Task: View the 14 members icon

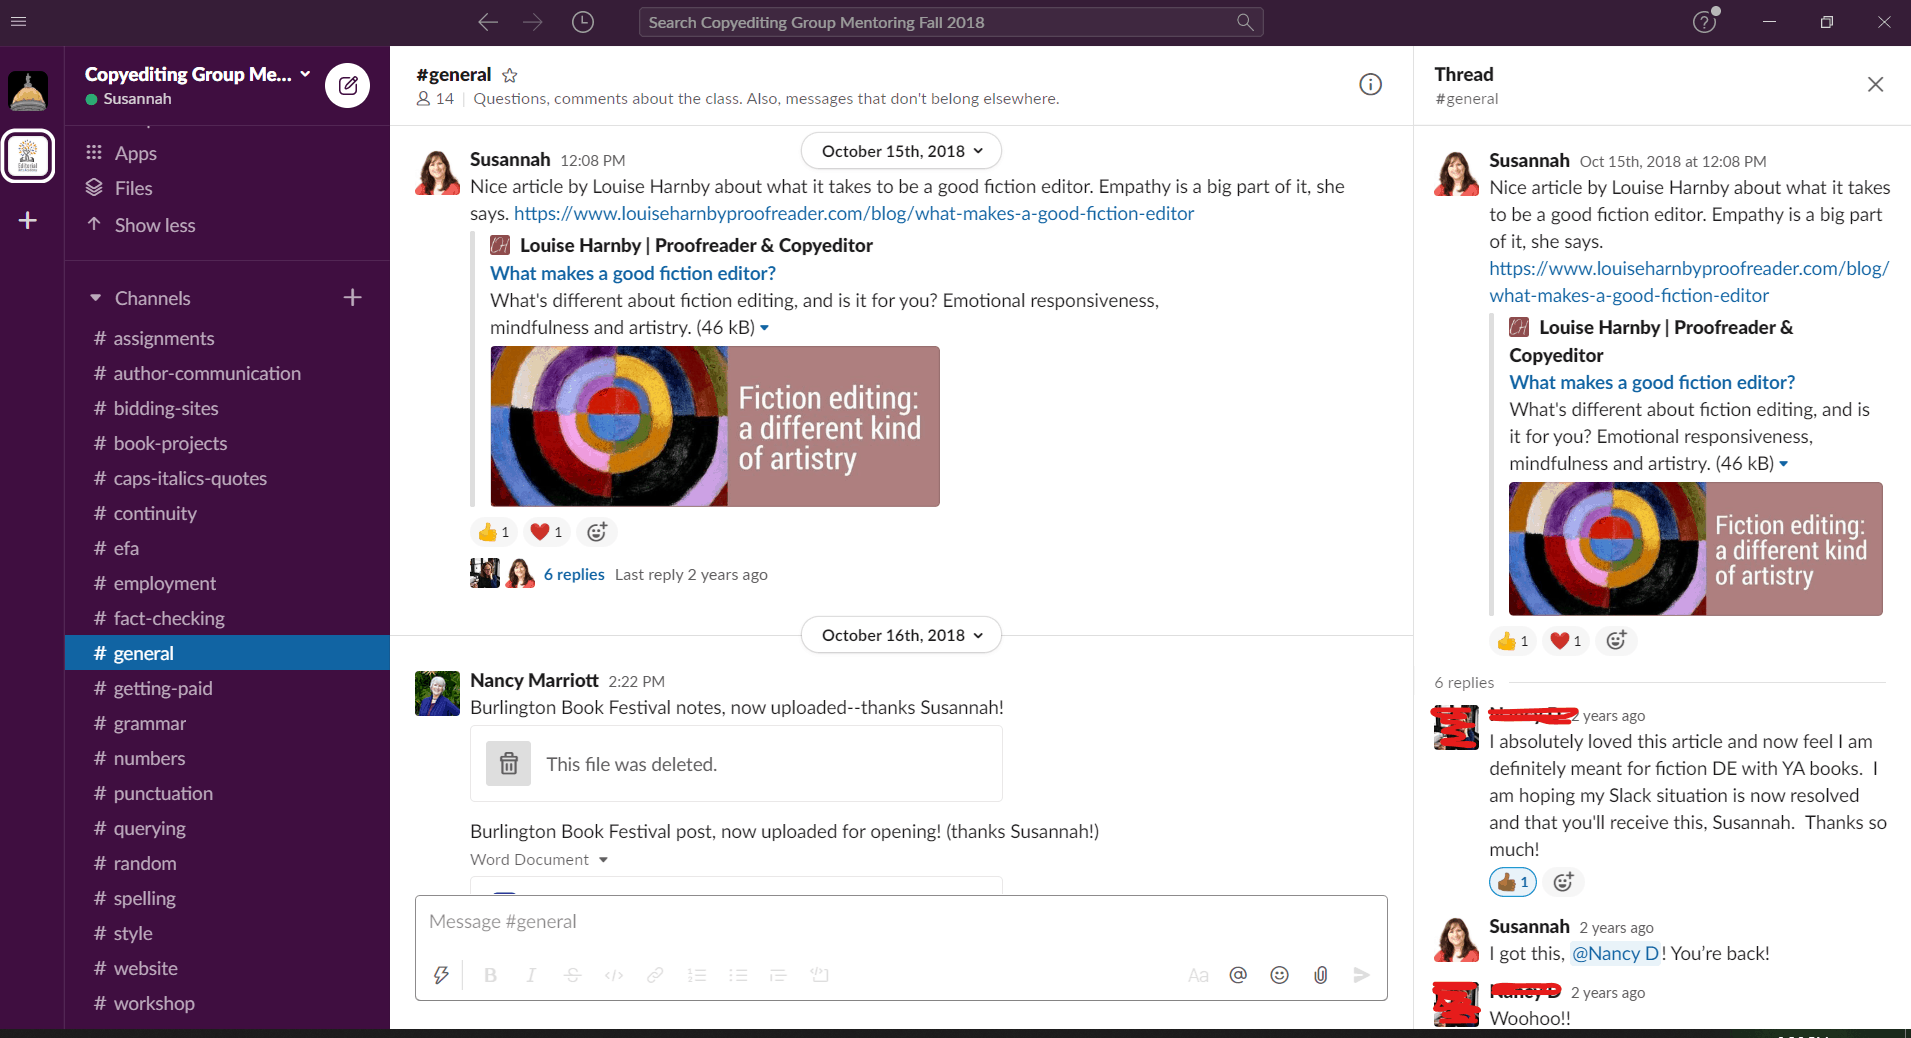Action: [435, 98]
